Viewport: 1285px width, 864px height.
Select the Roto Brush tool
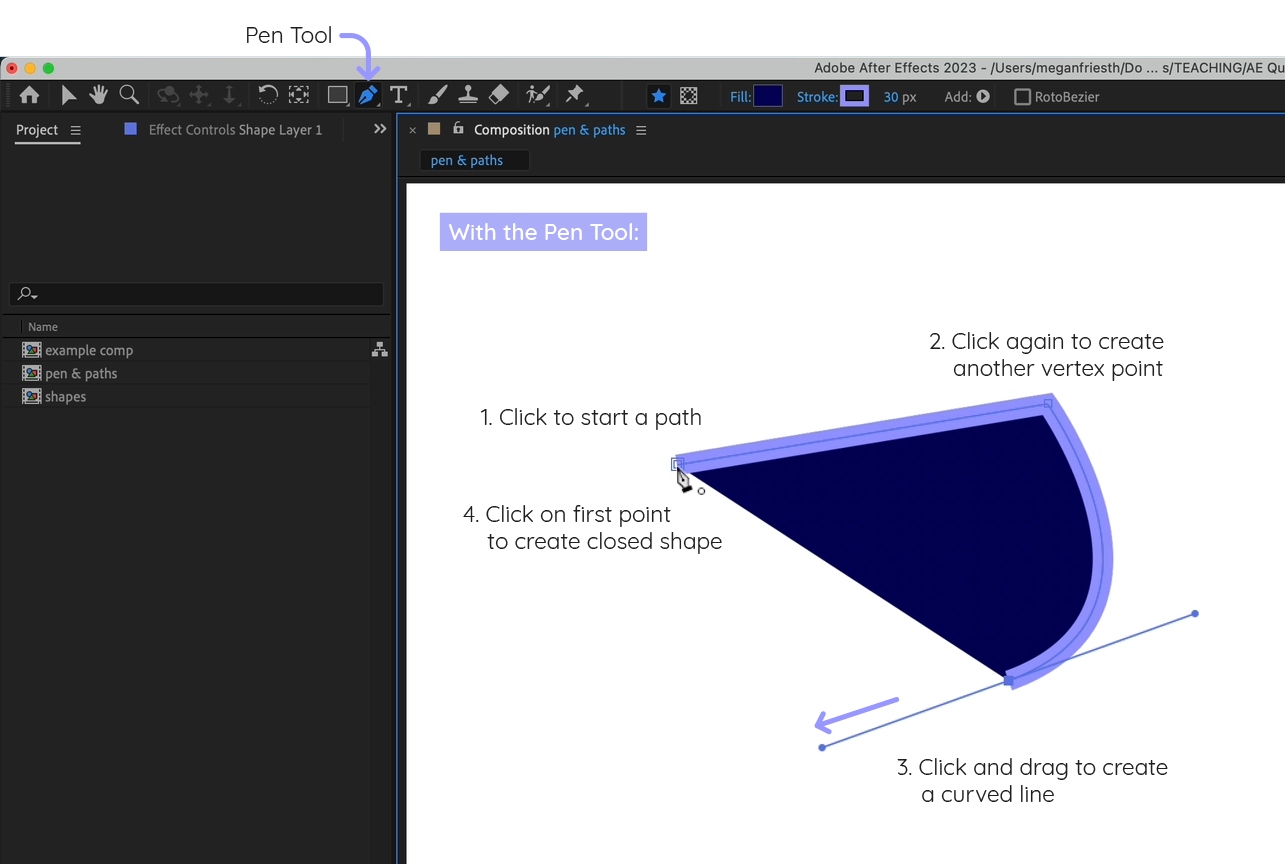click(x=537, y=95)
